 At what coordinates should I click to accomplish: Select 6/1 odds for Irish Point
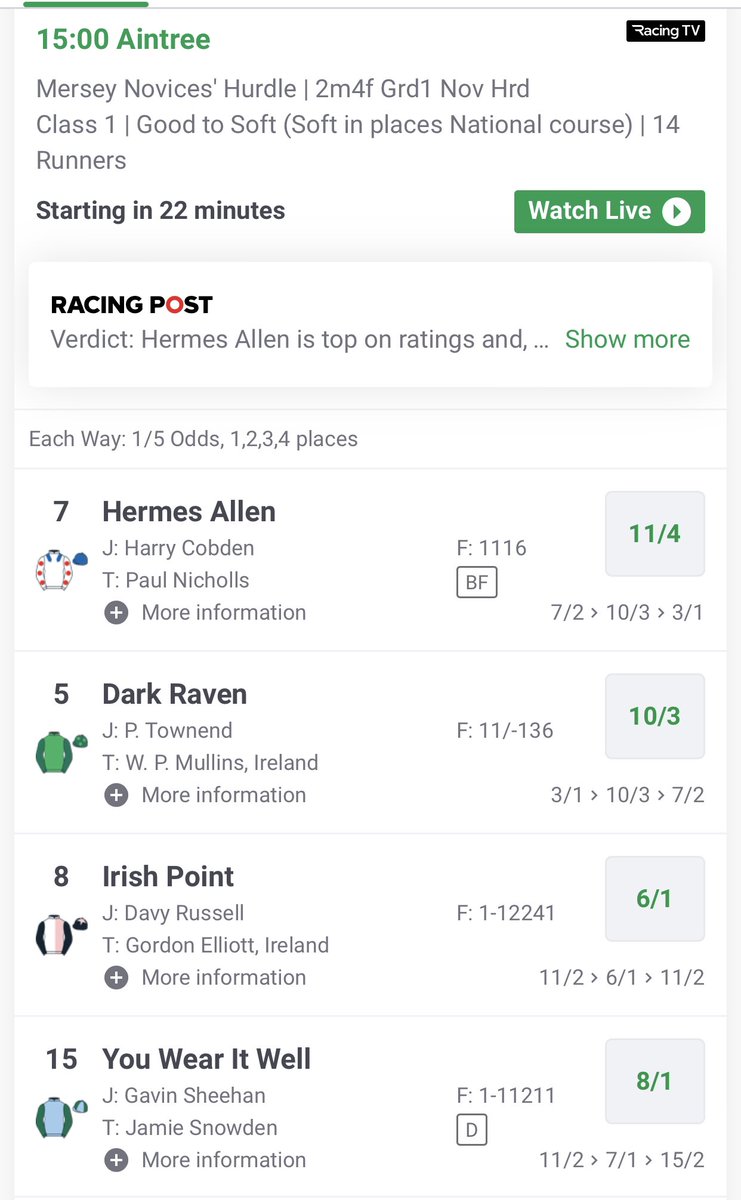655,899
